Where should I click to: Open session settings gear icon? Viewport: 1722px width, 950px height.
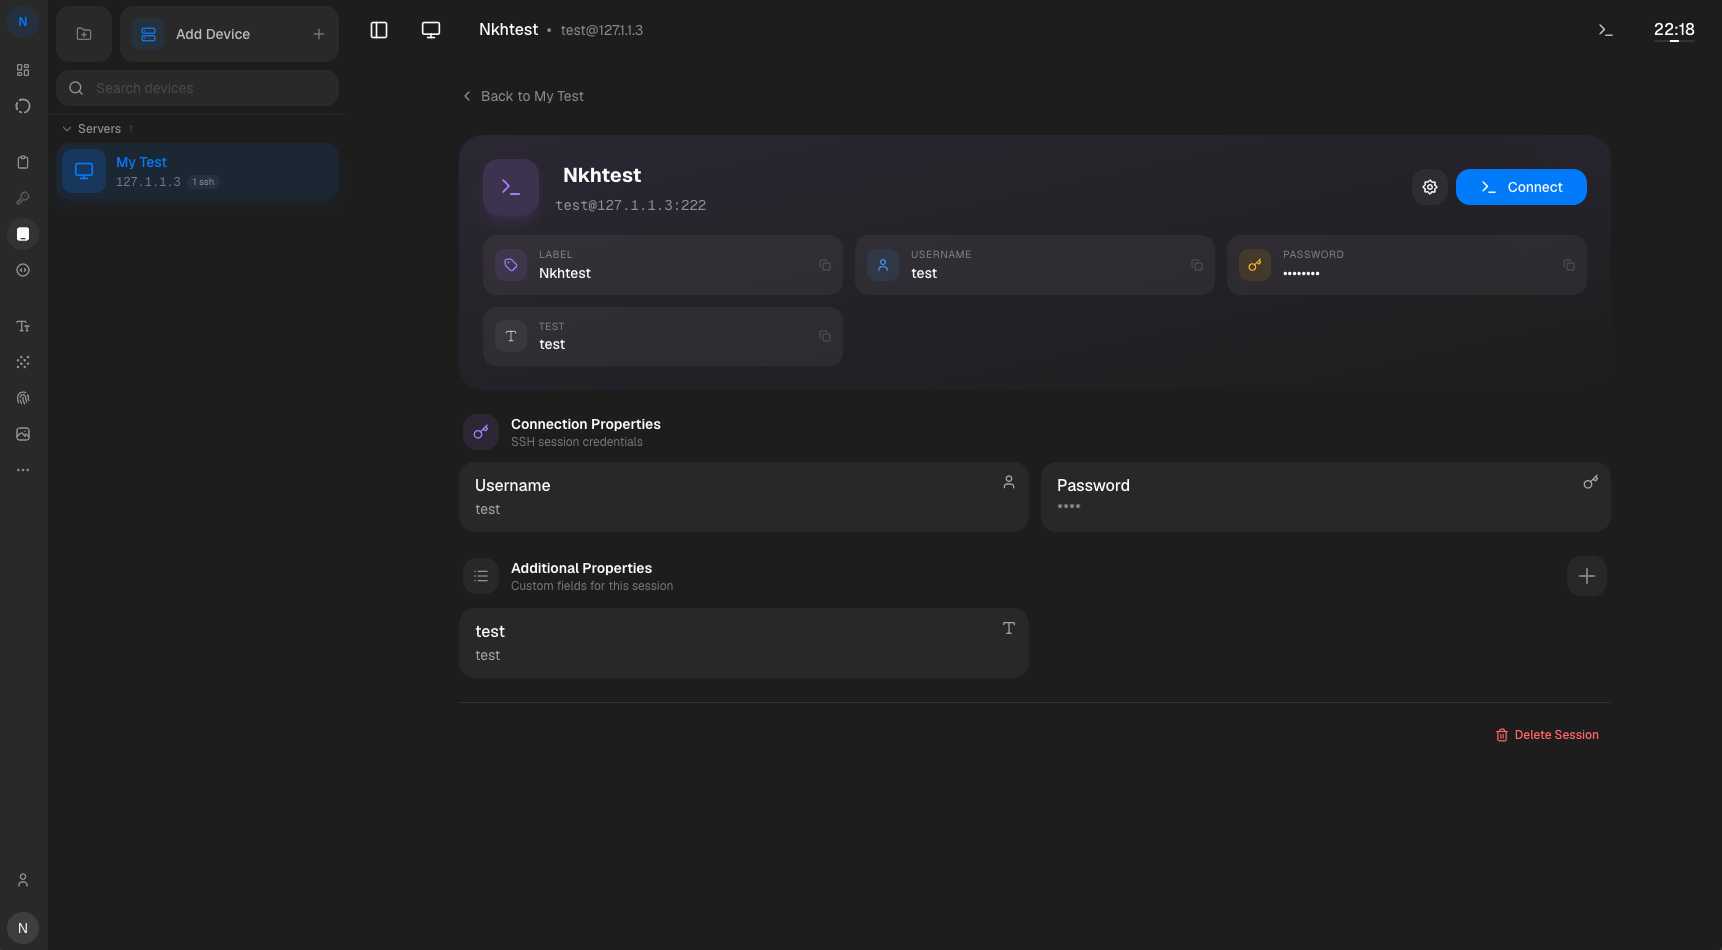click(1430, 187)
